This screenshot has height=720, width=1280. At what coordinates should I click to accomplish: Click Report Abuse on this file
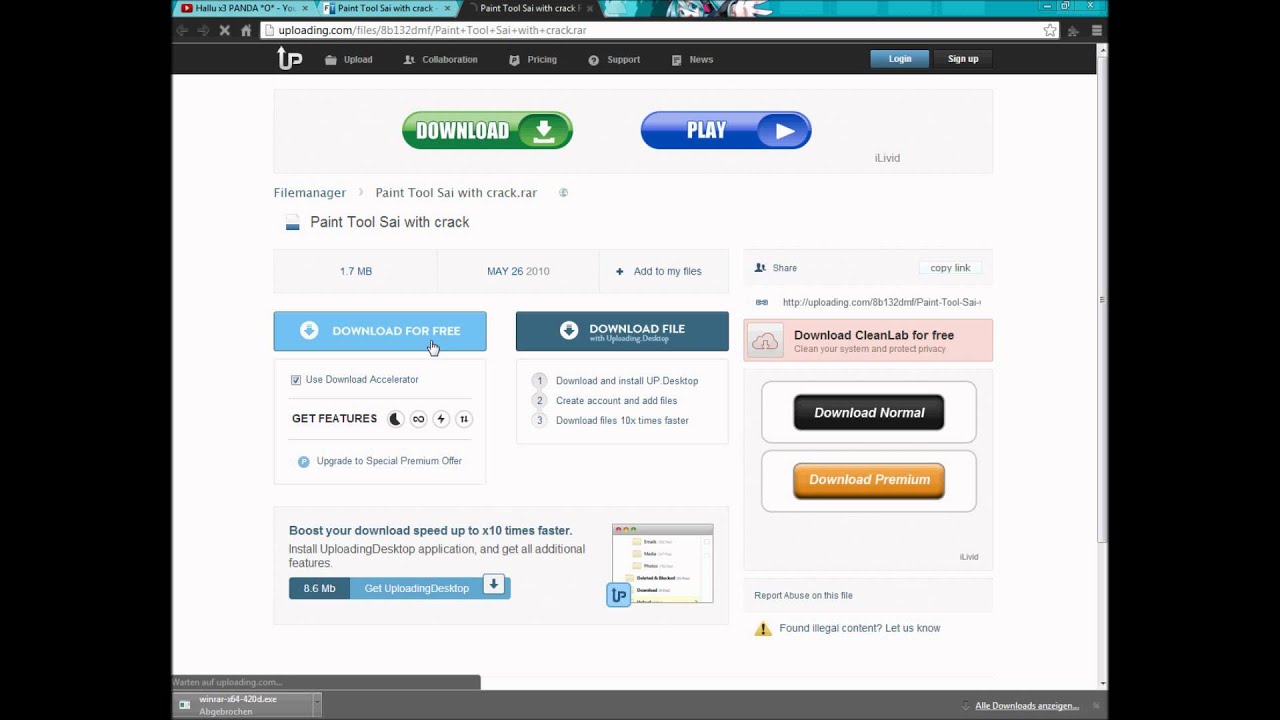point(803,595)
